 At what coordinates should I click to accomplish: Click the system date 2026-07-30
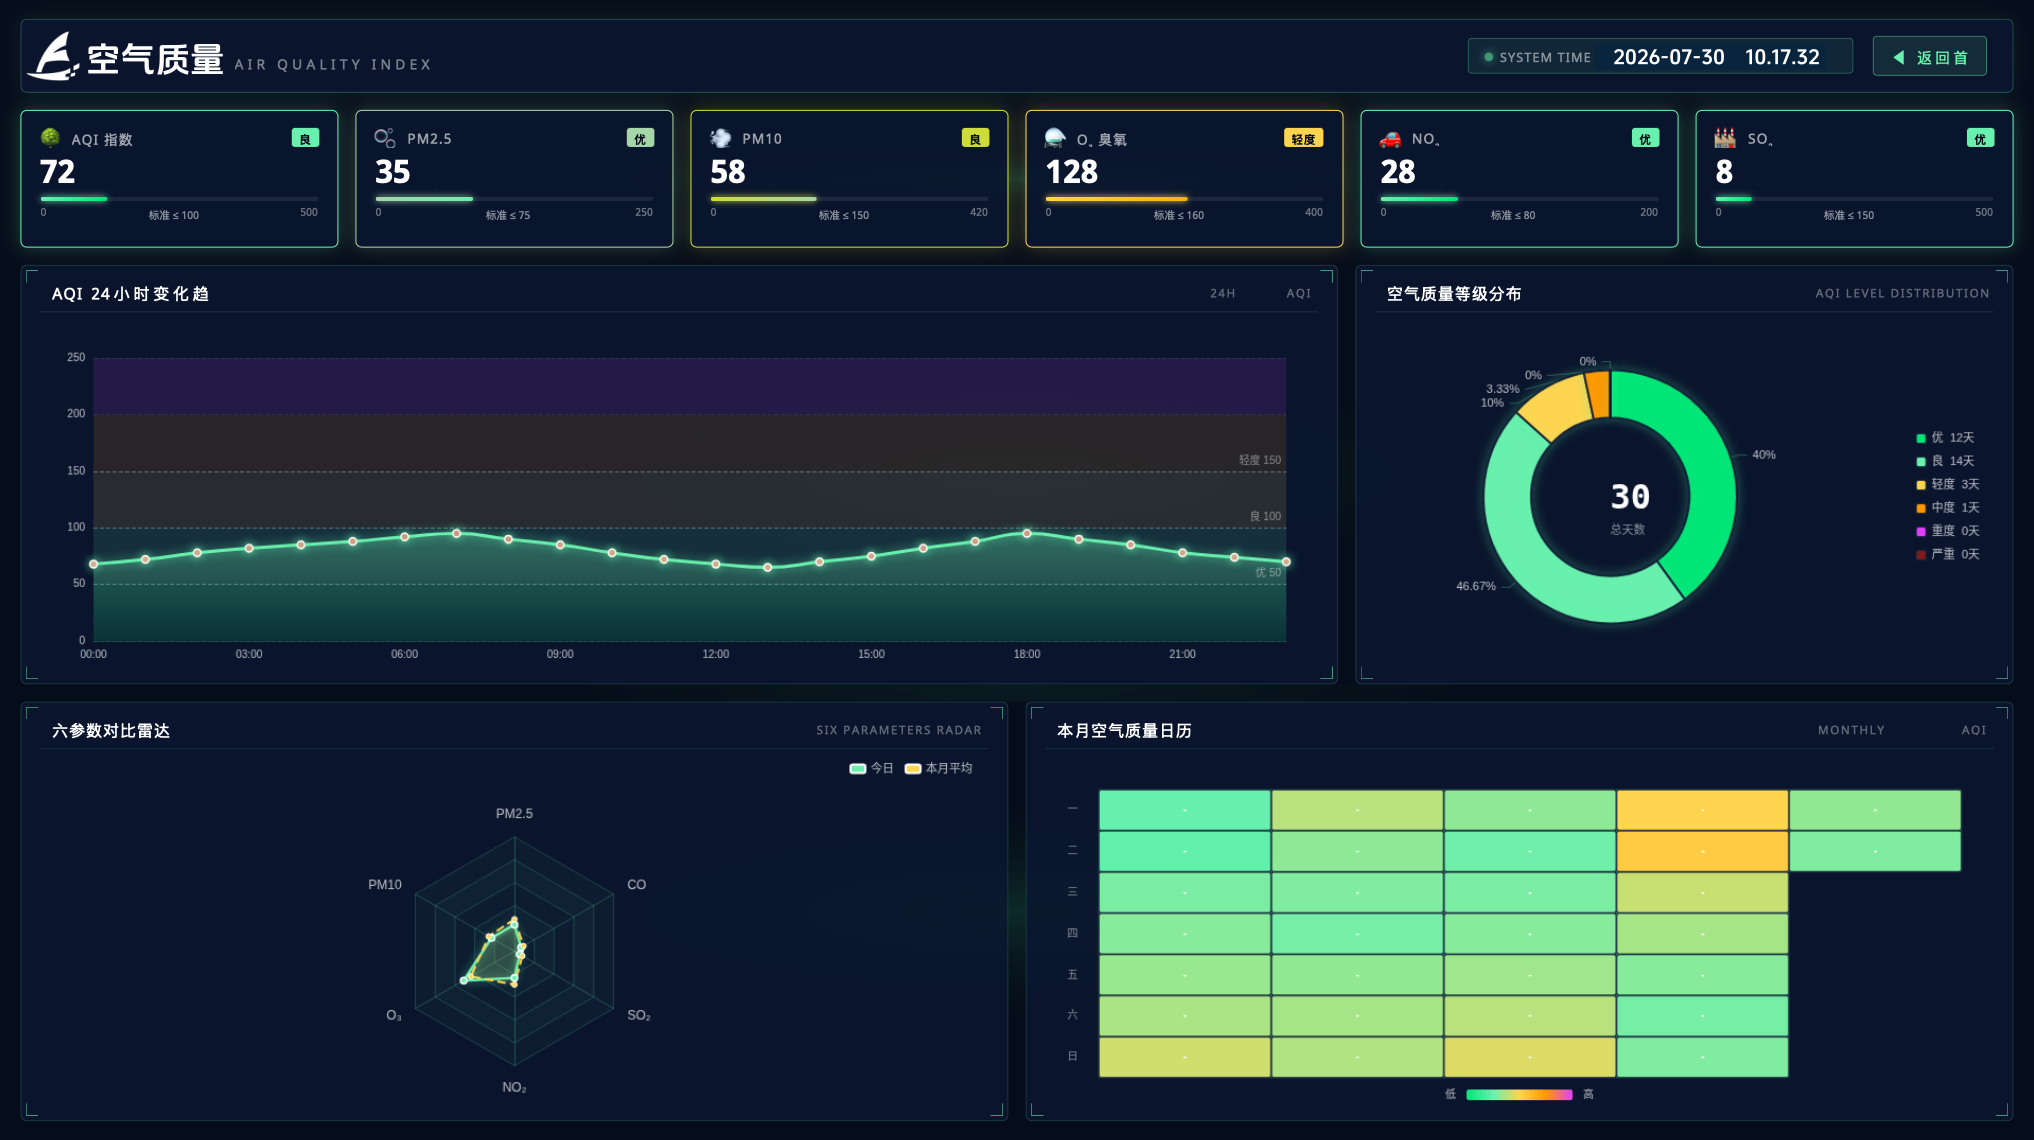point(1669,57)
